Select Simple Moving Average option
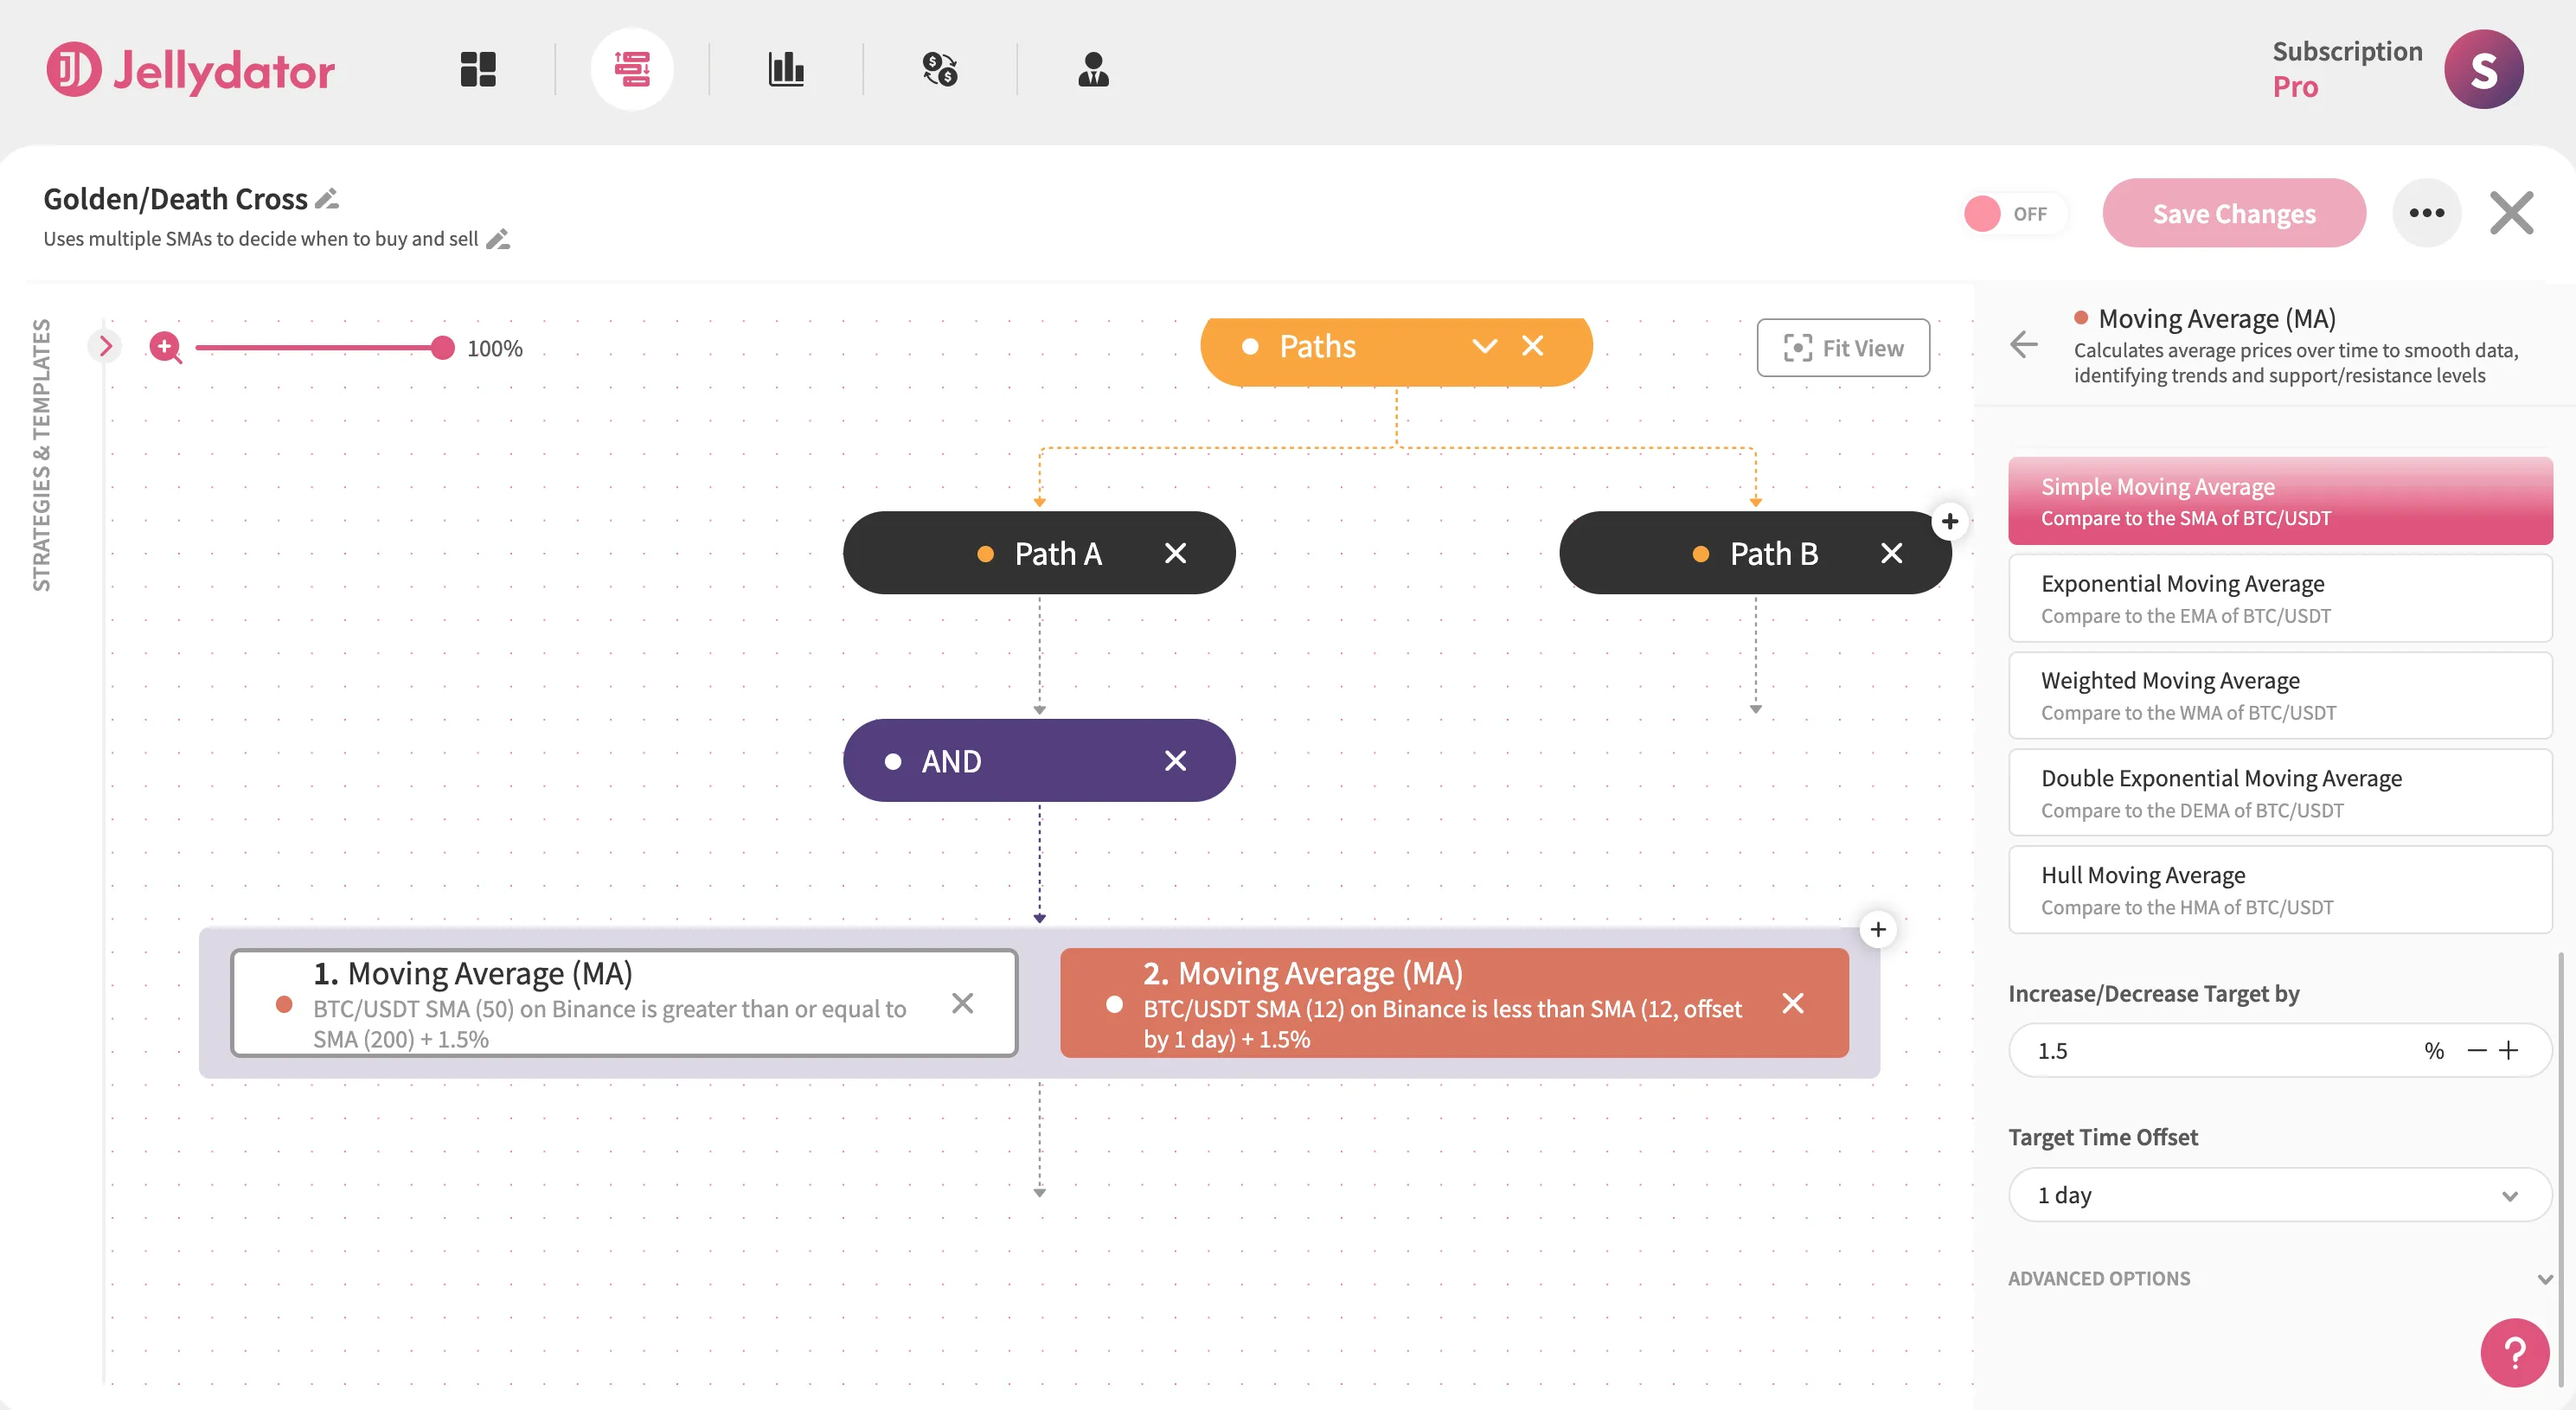This screenshot has height=1410, width=2576. pos(2280,501)
